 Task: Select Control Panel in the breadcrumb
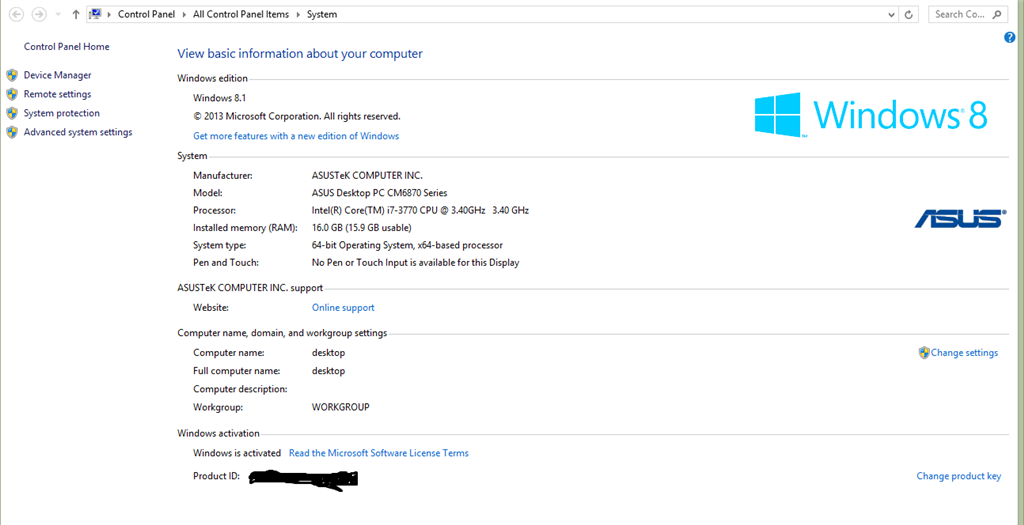tap(146, 14)
